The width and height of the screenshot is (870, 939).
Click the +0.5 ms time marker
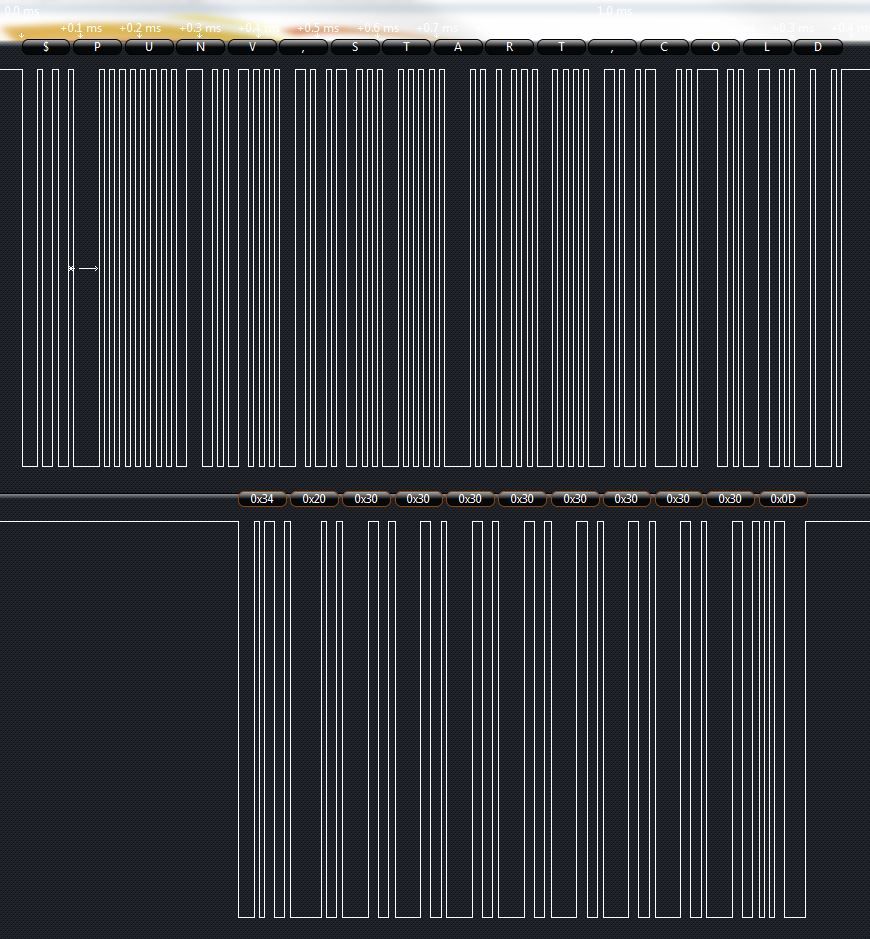[318, 28]
